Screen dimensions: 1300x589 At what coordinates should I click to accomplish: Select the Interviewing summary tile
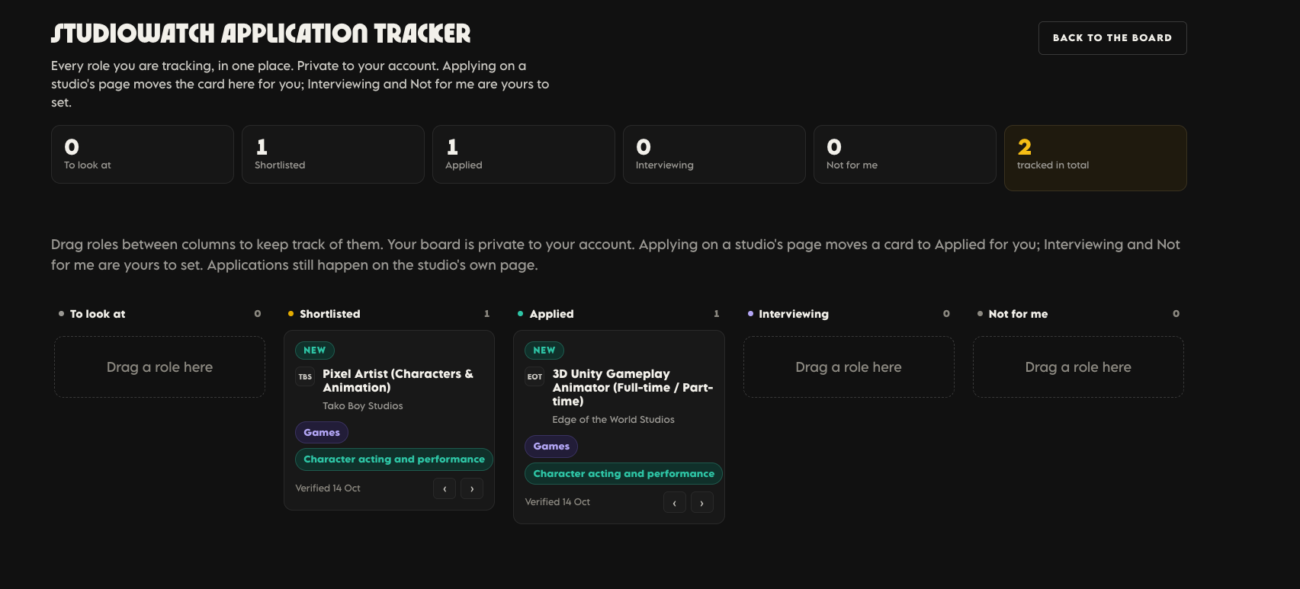pyautogui.click(x=714, y=154)
